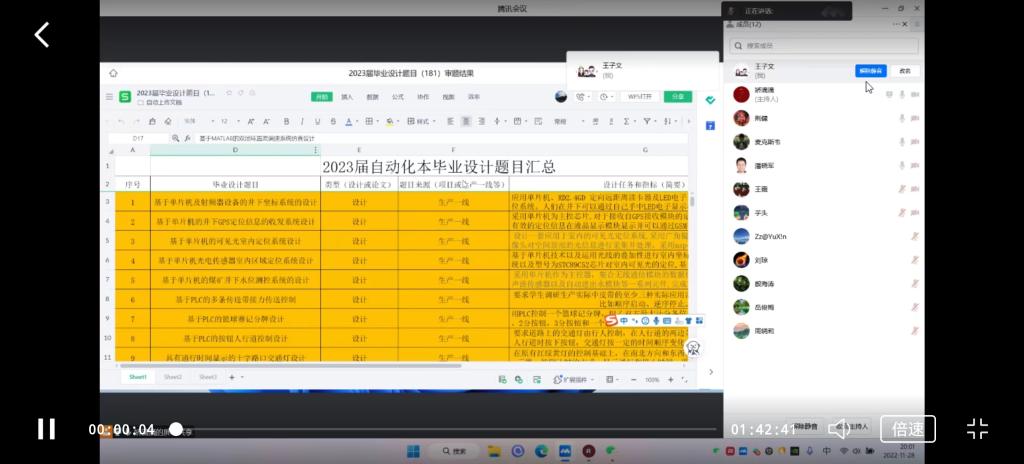This screenshot has width=1024, height=464.
Task: Open the 插入 insert menu tab
Action: point(347,97)
